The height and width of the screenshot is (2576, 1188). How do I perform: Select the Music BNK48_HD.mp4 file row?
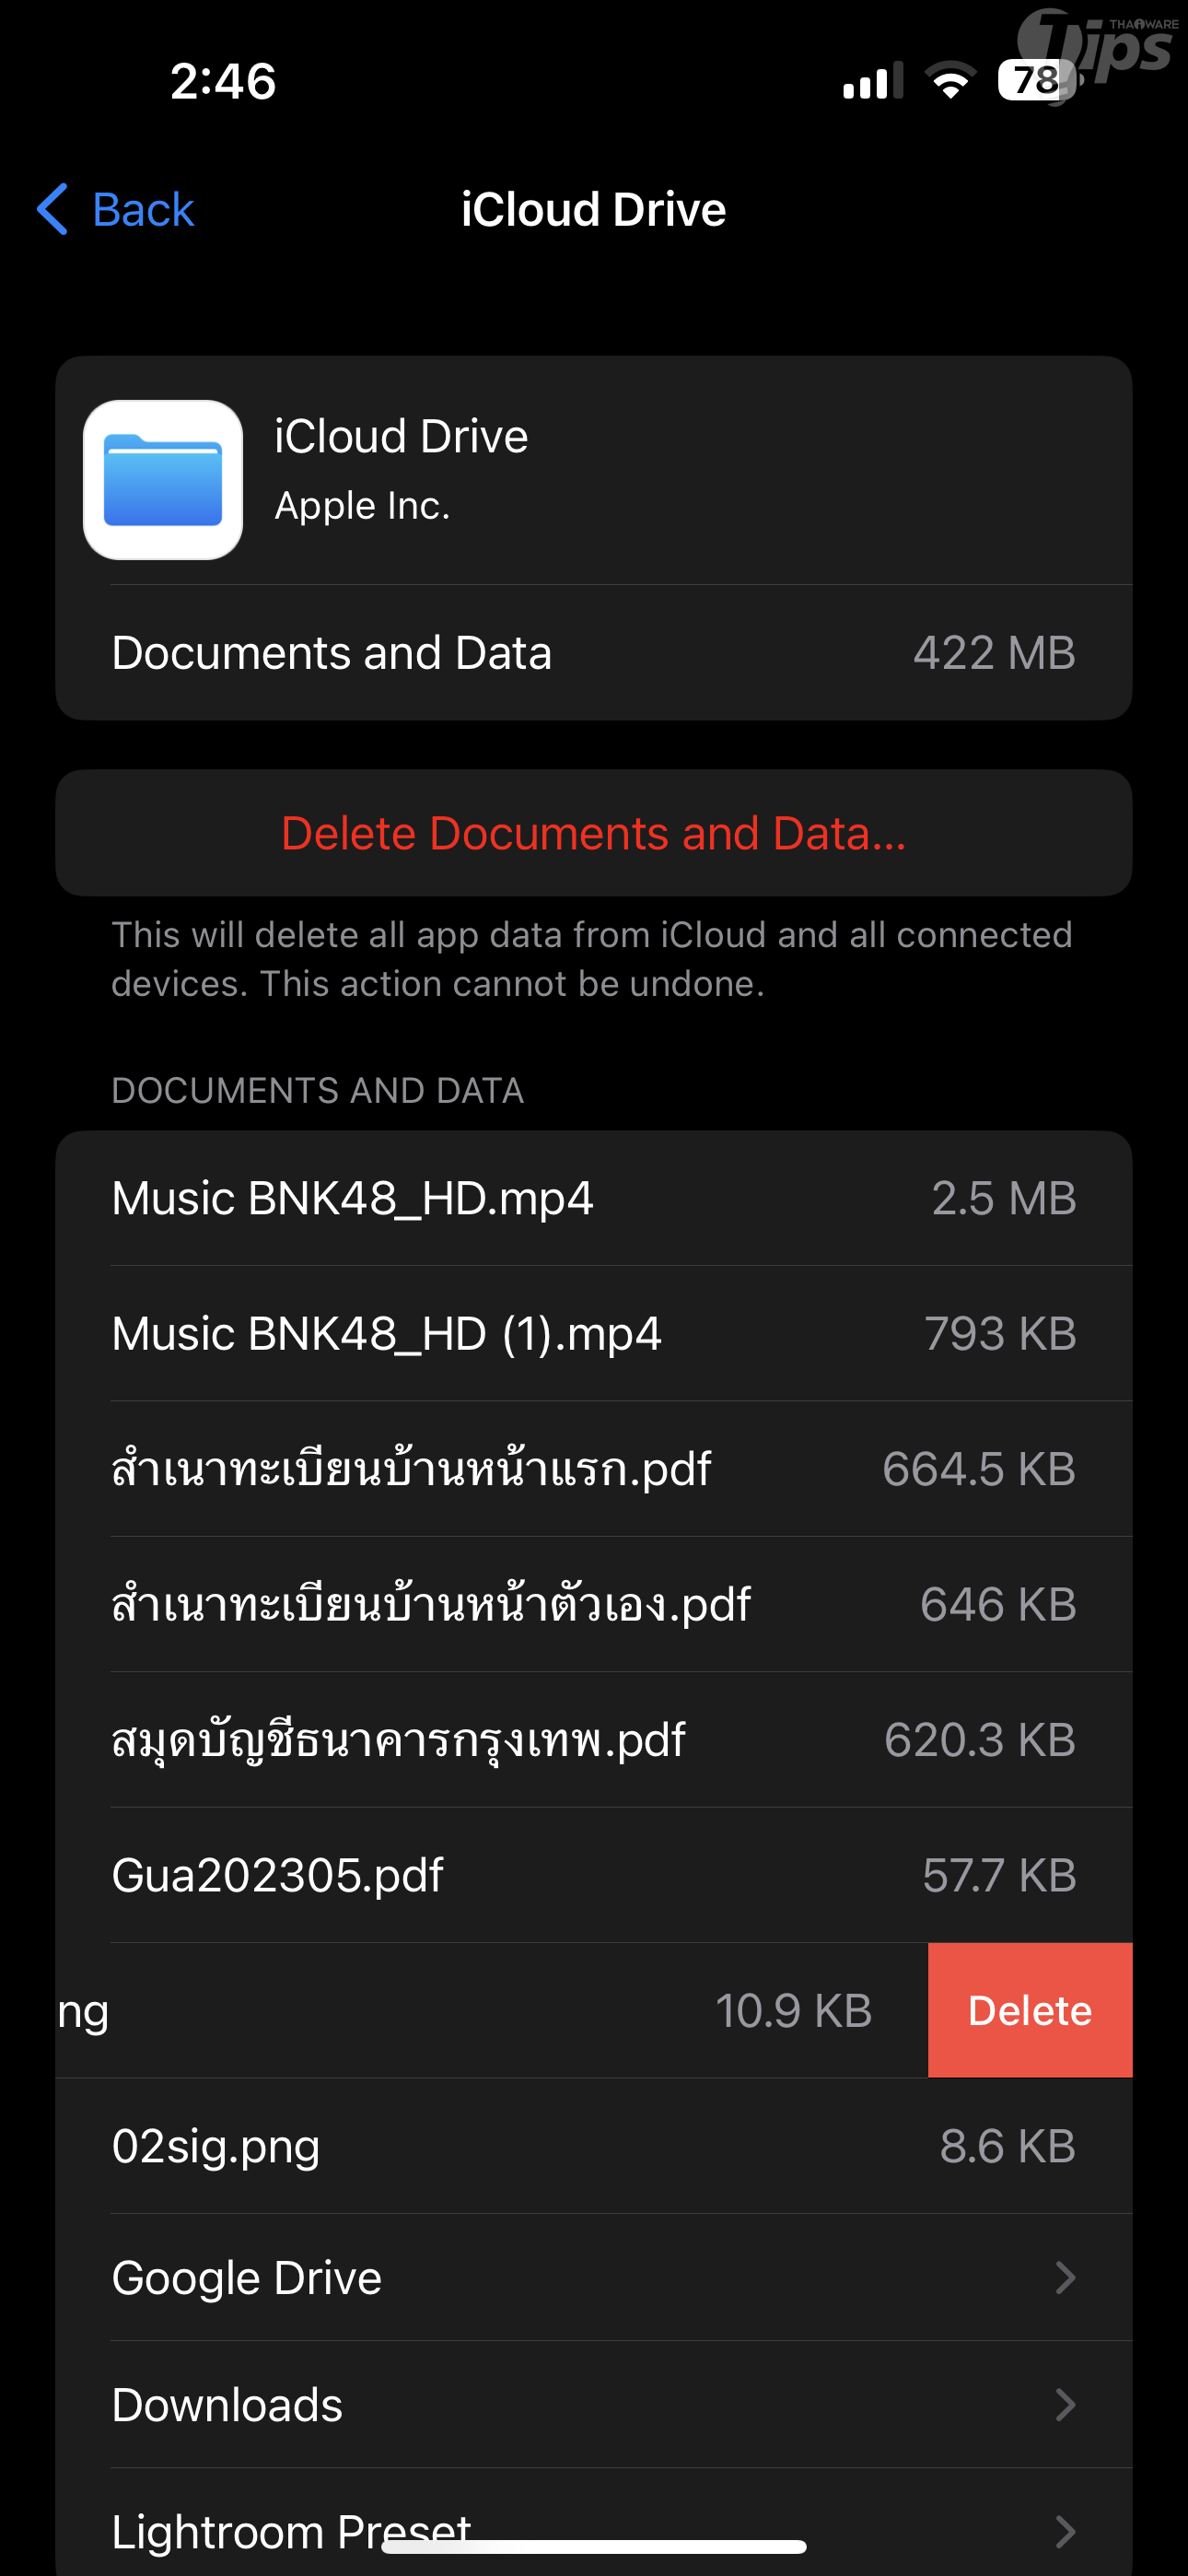(594, 1198)
